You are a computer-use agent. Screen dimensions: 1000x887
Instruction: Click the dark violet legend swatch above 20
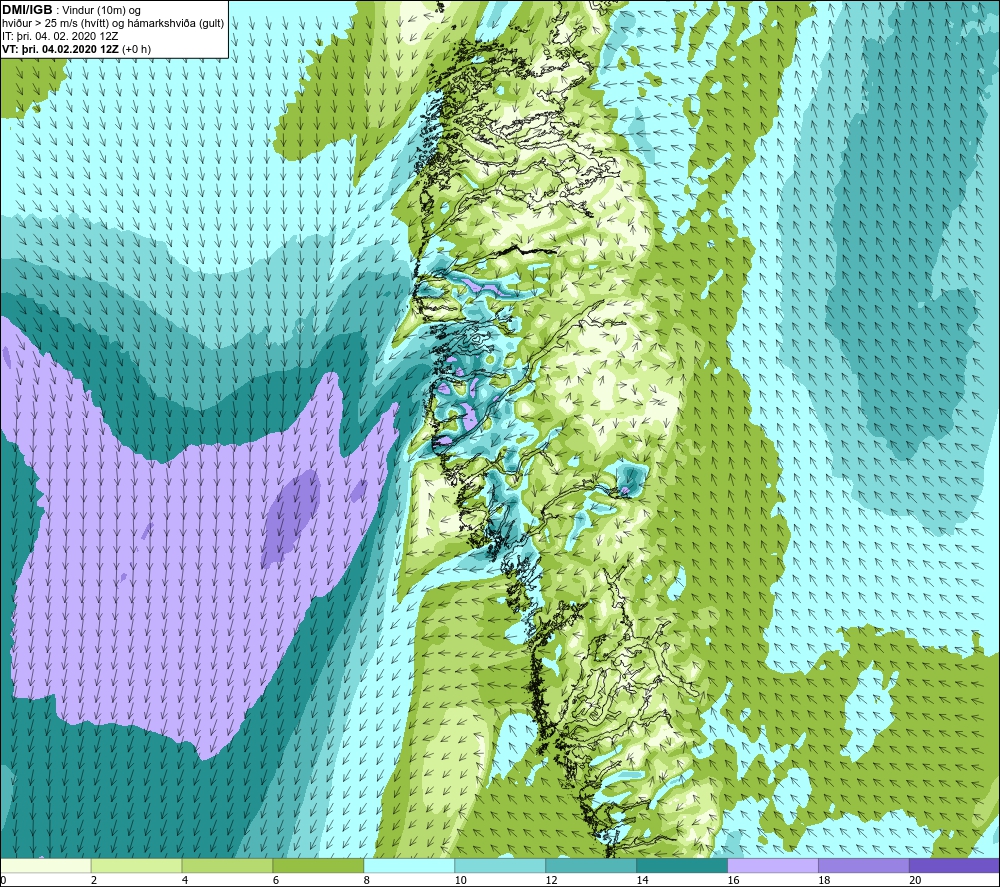(954, 866)
